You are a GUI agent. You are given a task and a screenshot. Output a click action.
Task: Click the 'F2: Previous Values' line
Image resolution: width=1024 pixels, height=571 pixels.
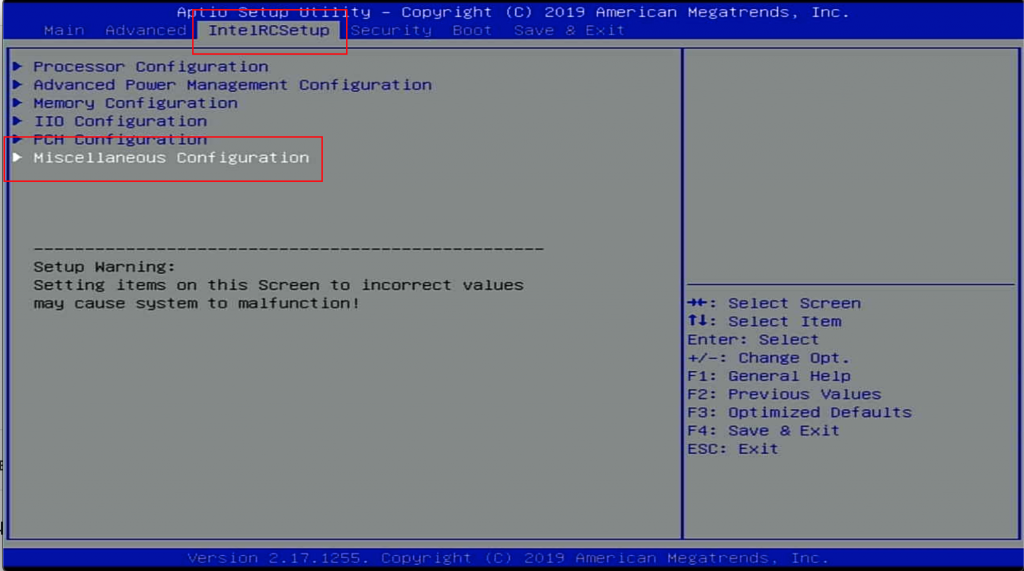(784, 395)
